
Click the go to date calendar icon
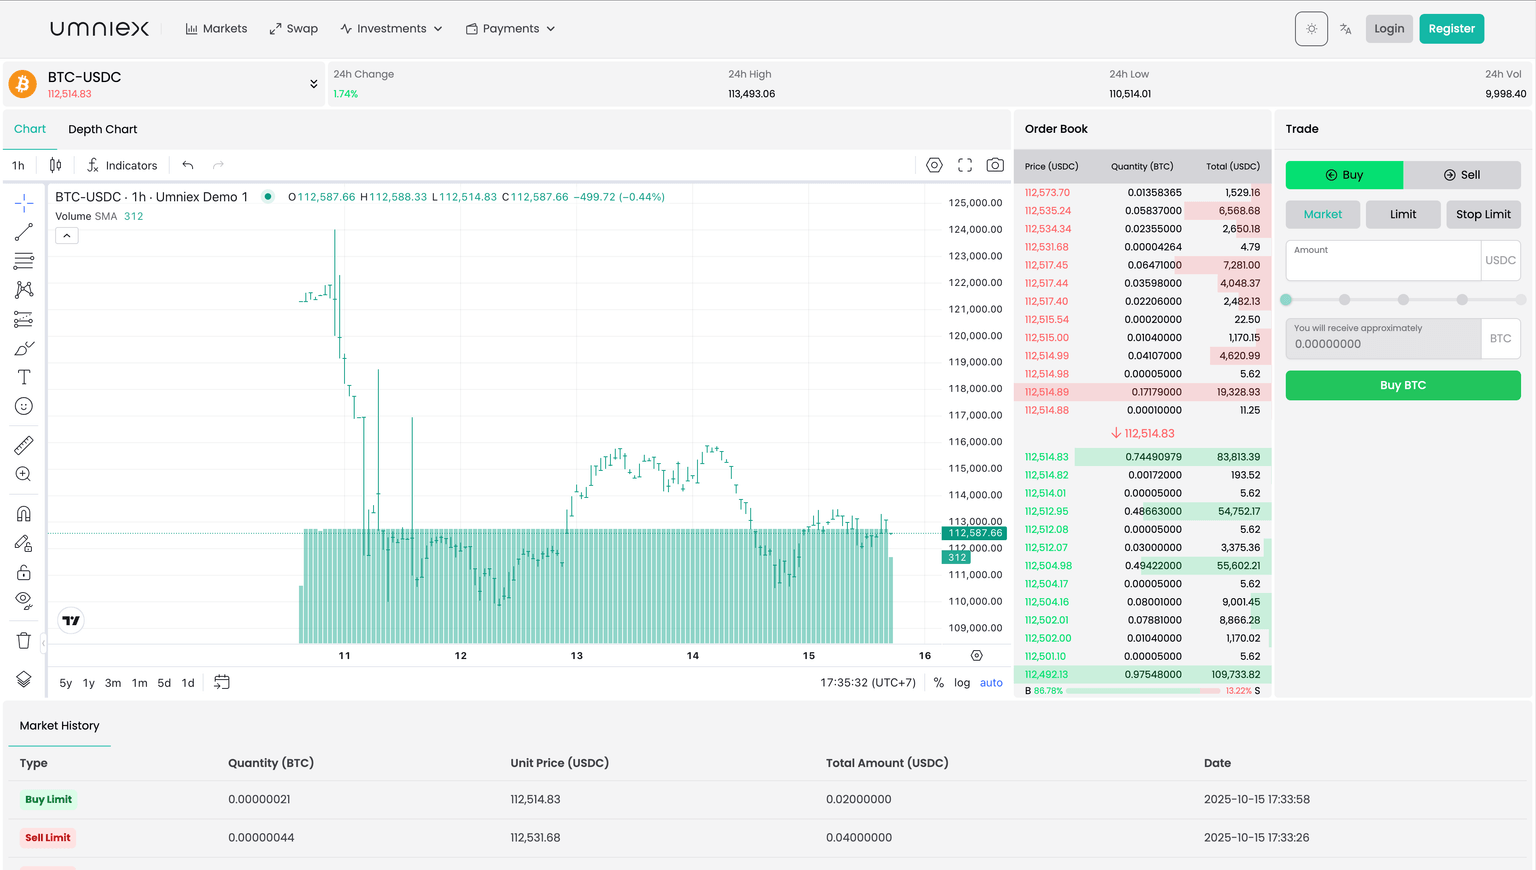point(222,682)
